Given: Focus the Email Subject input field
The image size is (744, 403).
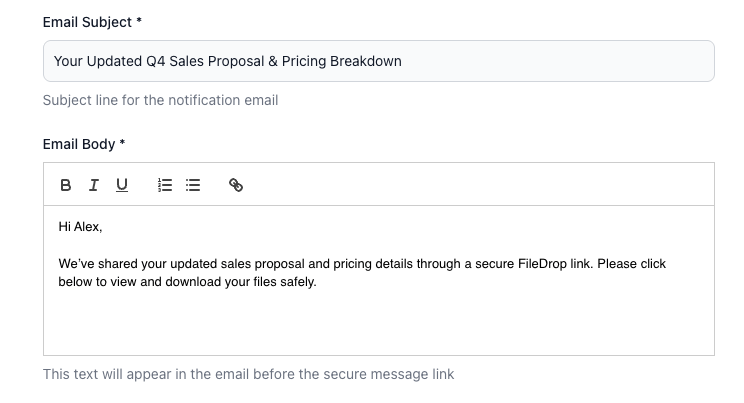Looking at the screenshot, I should point(550,61).
